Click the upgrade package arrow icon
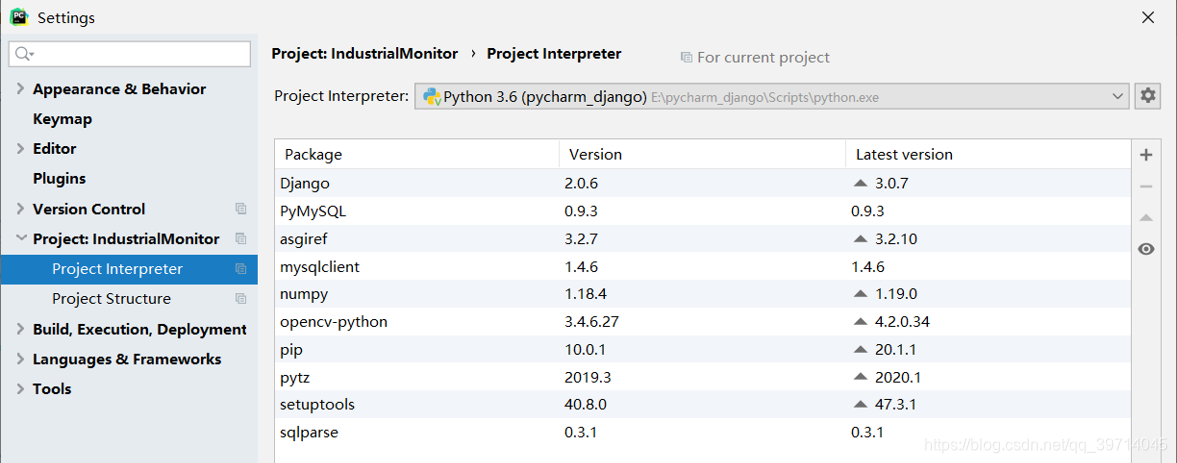The image size is (1177, 463). coord(1146,217)
